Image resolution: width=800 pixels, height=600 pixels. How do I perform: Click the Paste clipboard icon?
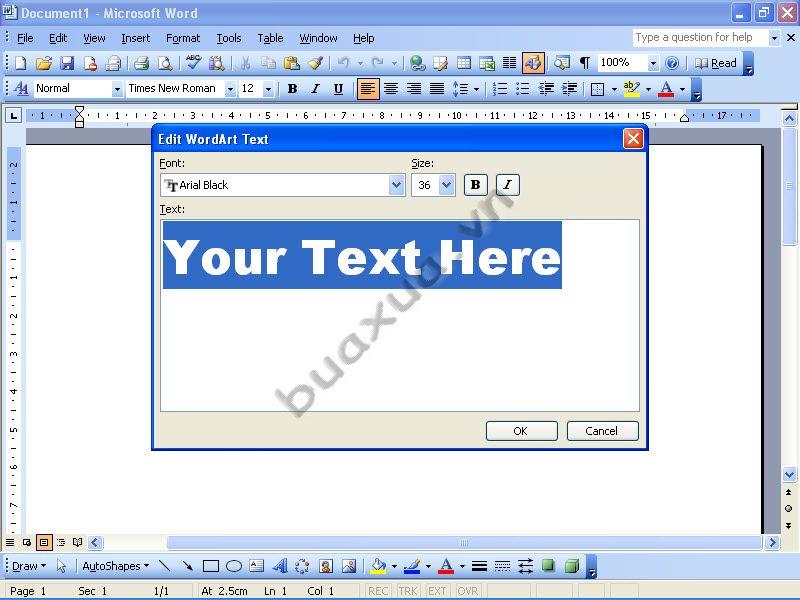292,63
